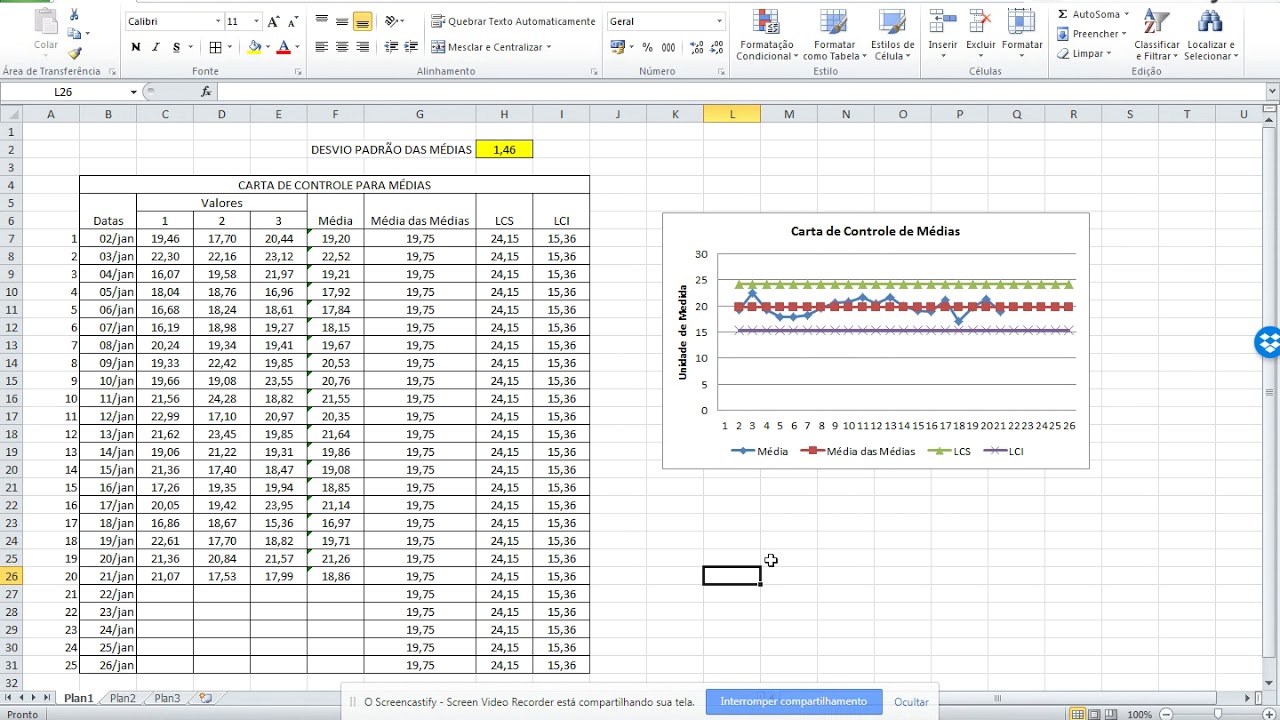The width and height of the screenshot is (1280, 720).
Task: Apply percent style format
Action: (648, 47)
